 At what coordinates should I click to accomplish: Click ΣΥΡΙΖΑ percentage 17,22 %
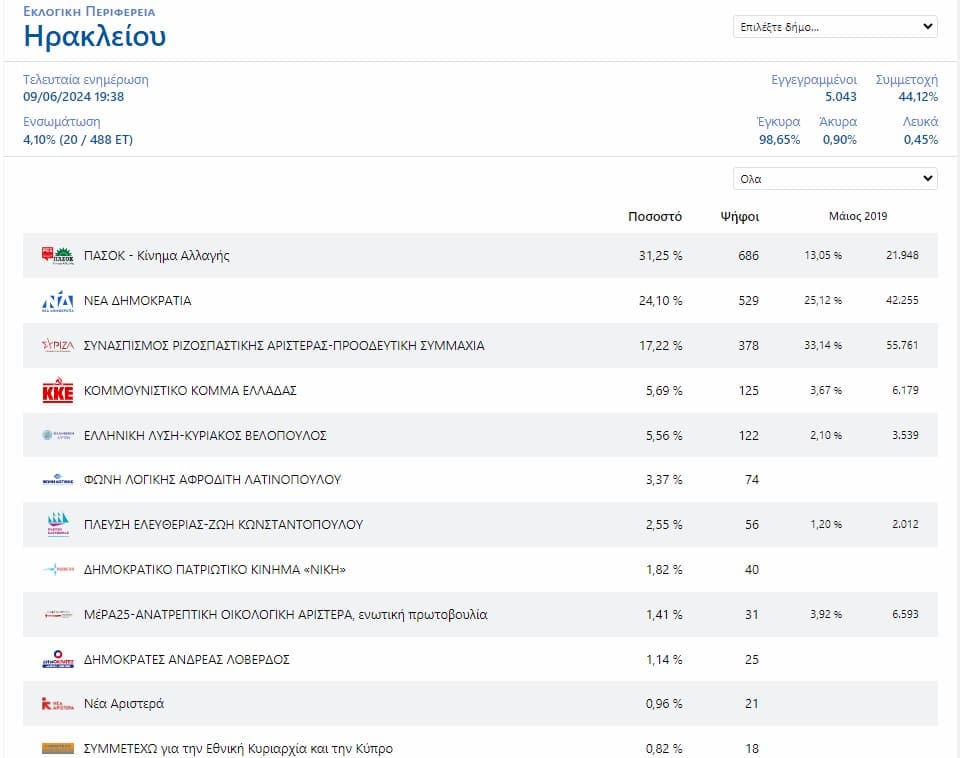[661, 345]
